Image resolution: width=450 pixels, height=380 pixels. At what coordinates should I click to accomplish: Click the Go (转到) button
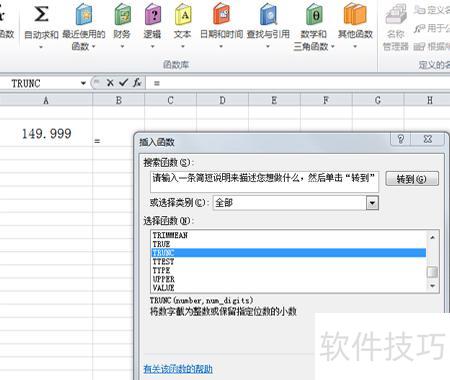pos(412,179)
